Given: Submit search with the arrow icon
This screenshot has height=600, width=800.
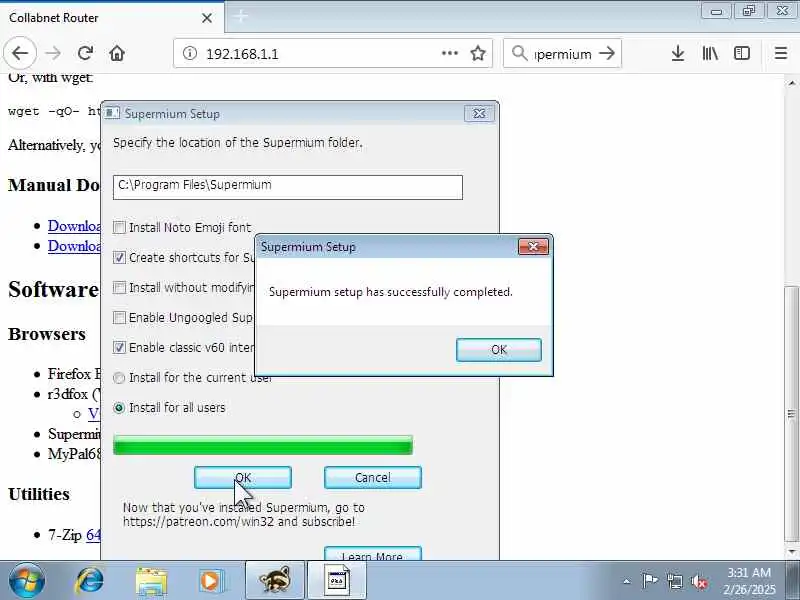Looking at the screenshot, I should pos(607,53).
